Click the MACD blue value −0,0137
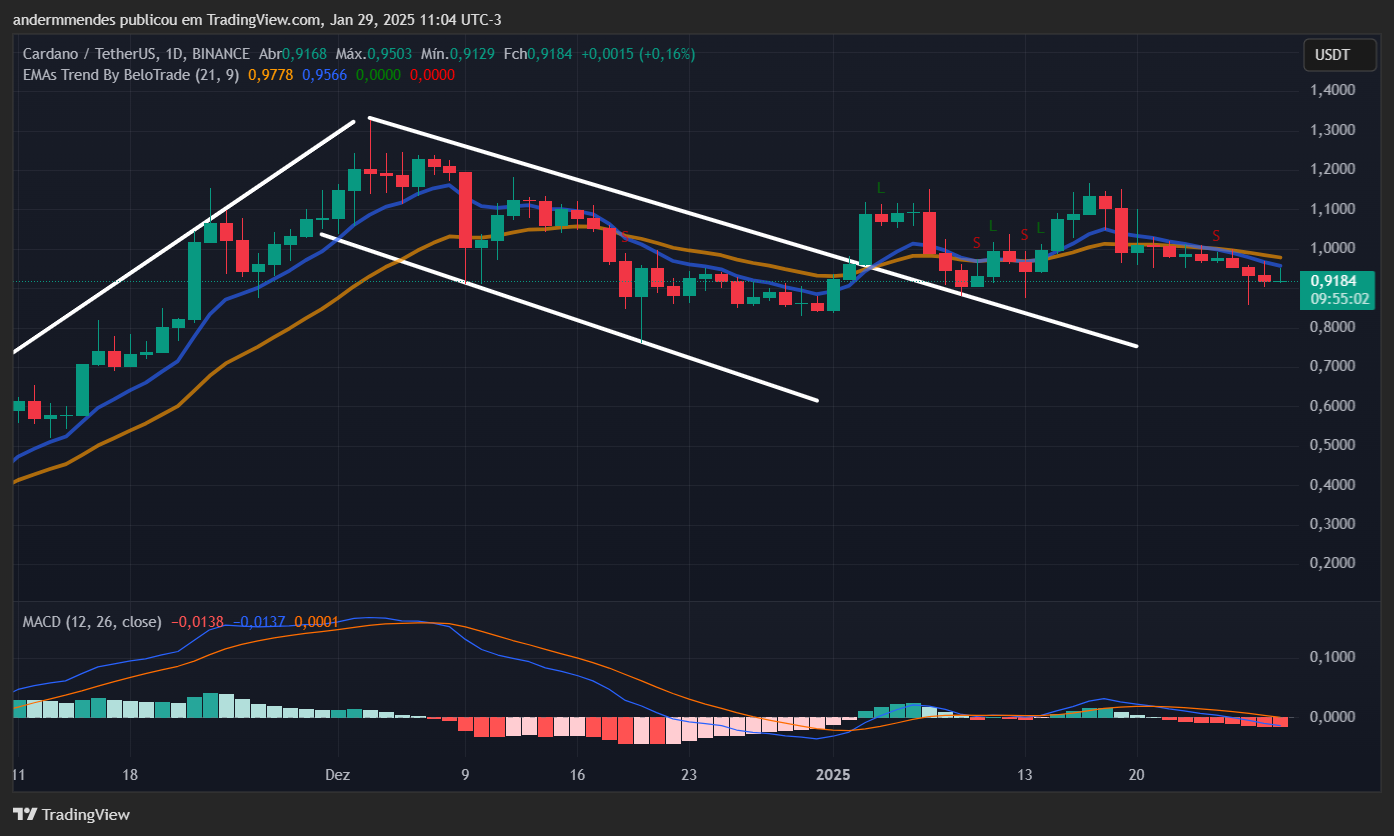 click(261, 621)
